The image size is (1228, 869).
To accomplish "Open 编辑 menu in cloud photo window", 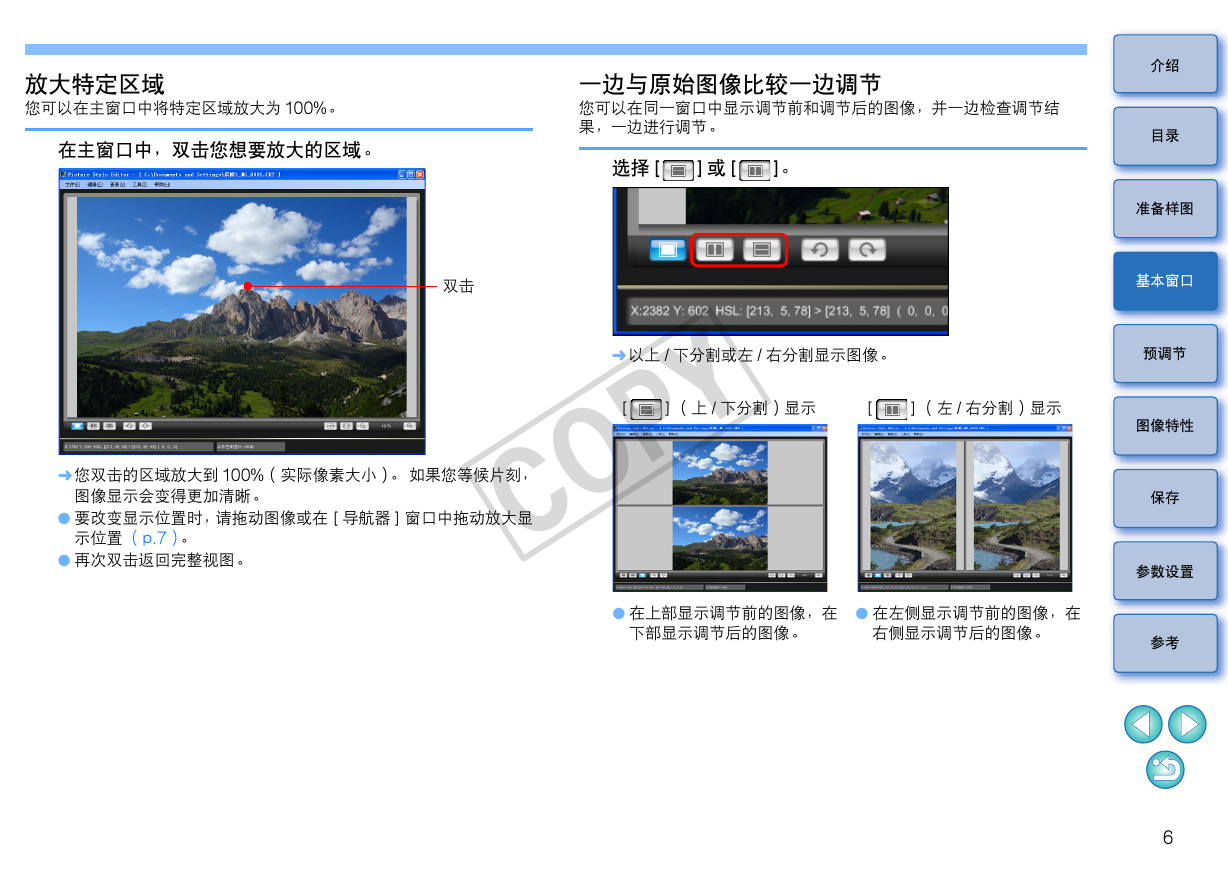I will pos(95,184).
